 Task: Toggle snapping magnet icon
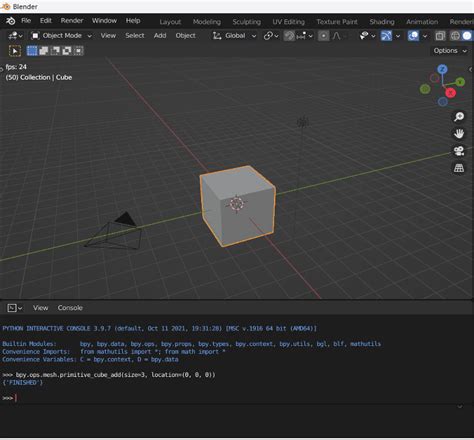click(x=289, y=36)
